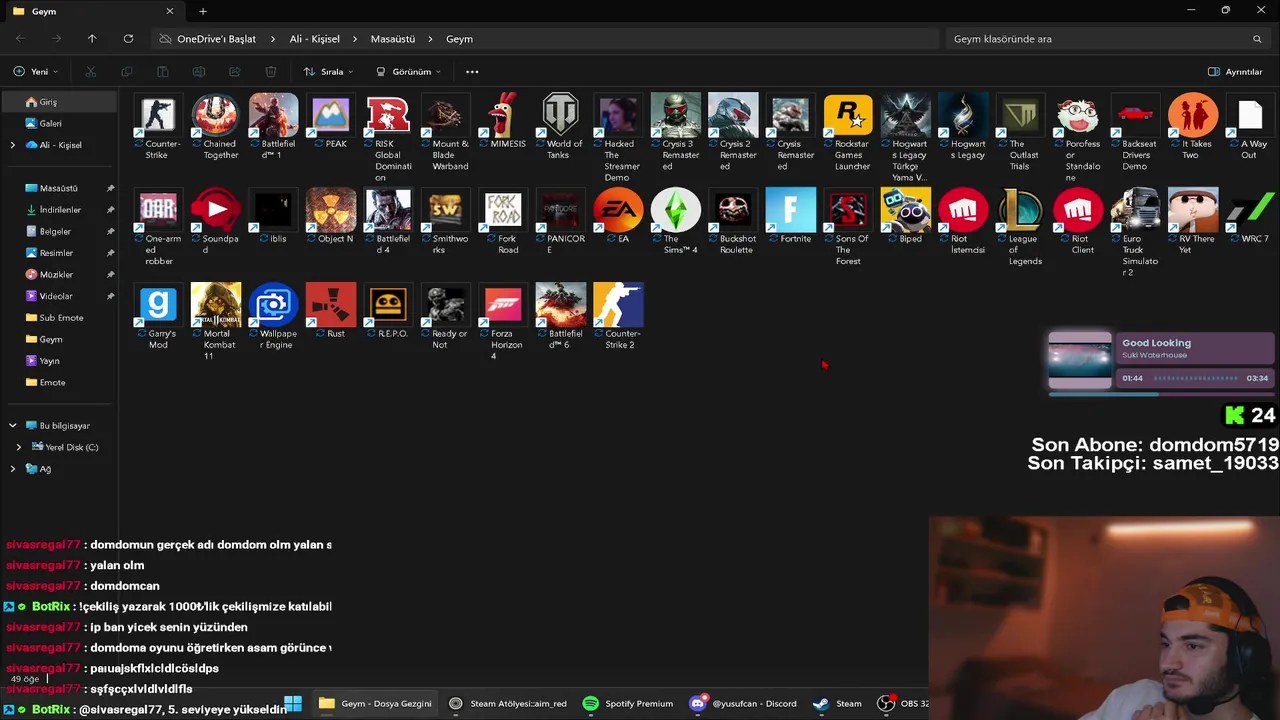
Task: Expand the Ali - Kişisel tree node
Action: pos(12,145)
